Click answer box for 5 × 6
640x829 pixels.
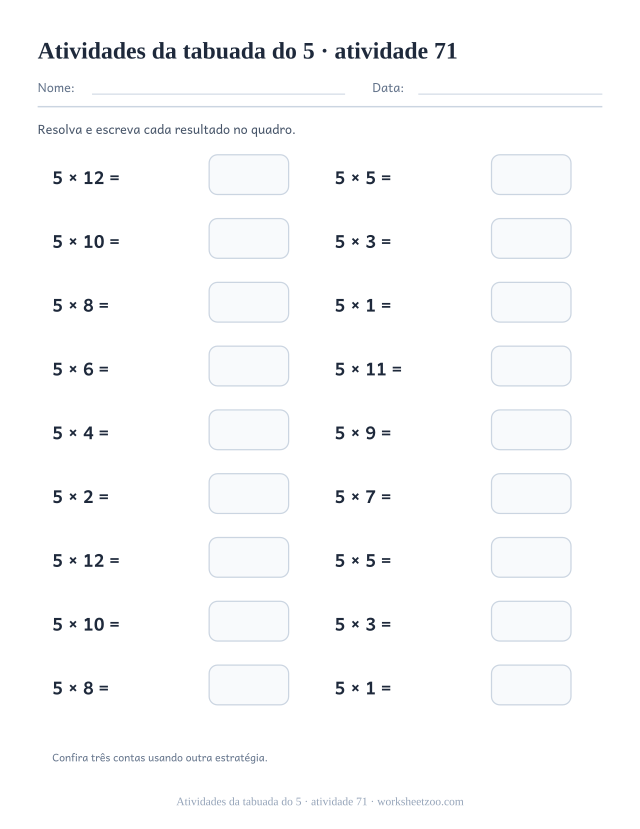point(249,366)
